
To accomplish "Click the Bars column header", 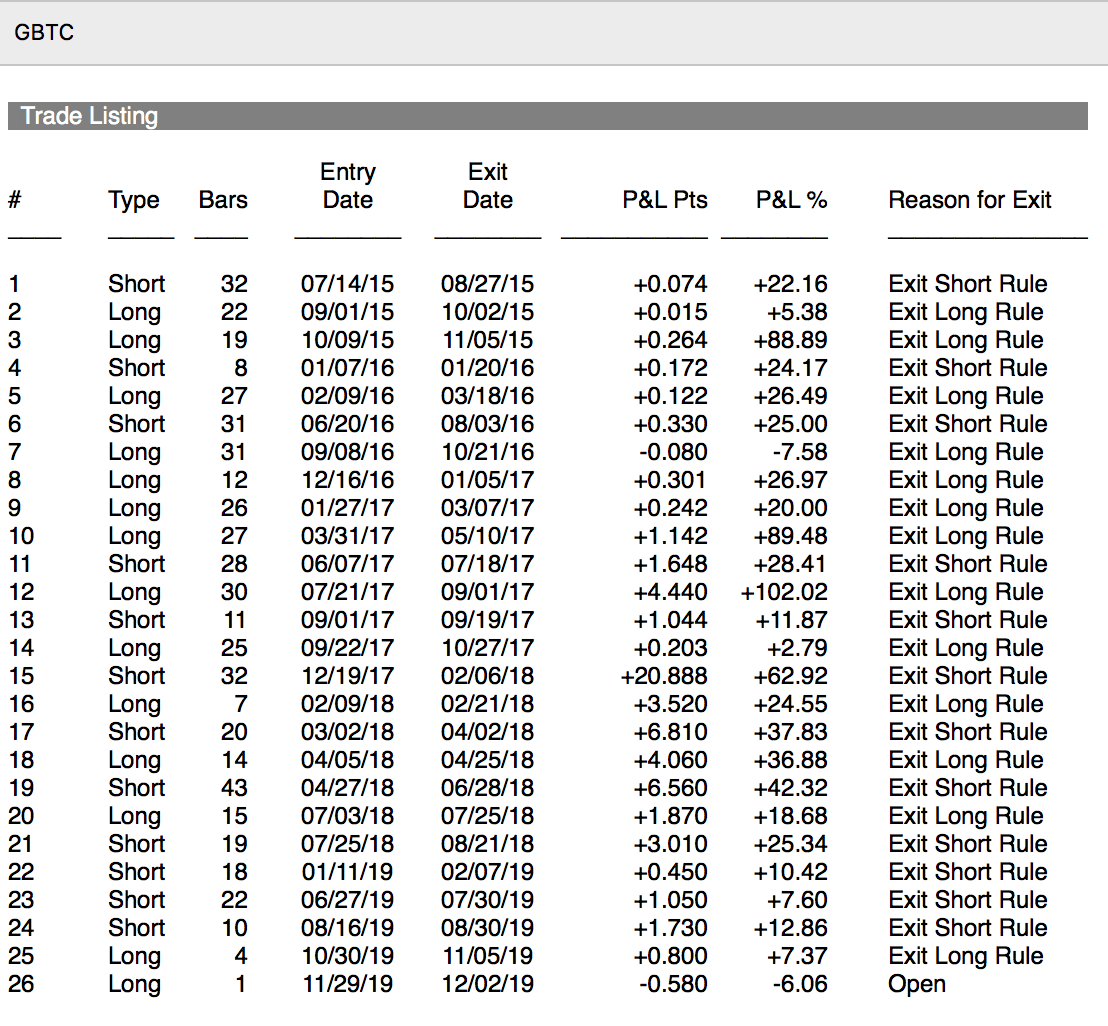I will pos(223,200).
